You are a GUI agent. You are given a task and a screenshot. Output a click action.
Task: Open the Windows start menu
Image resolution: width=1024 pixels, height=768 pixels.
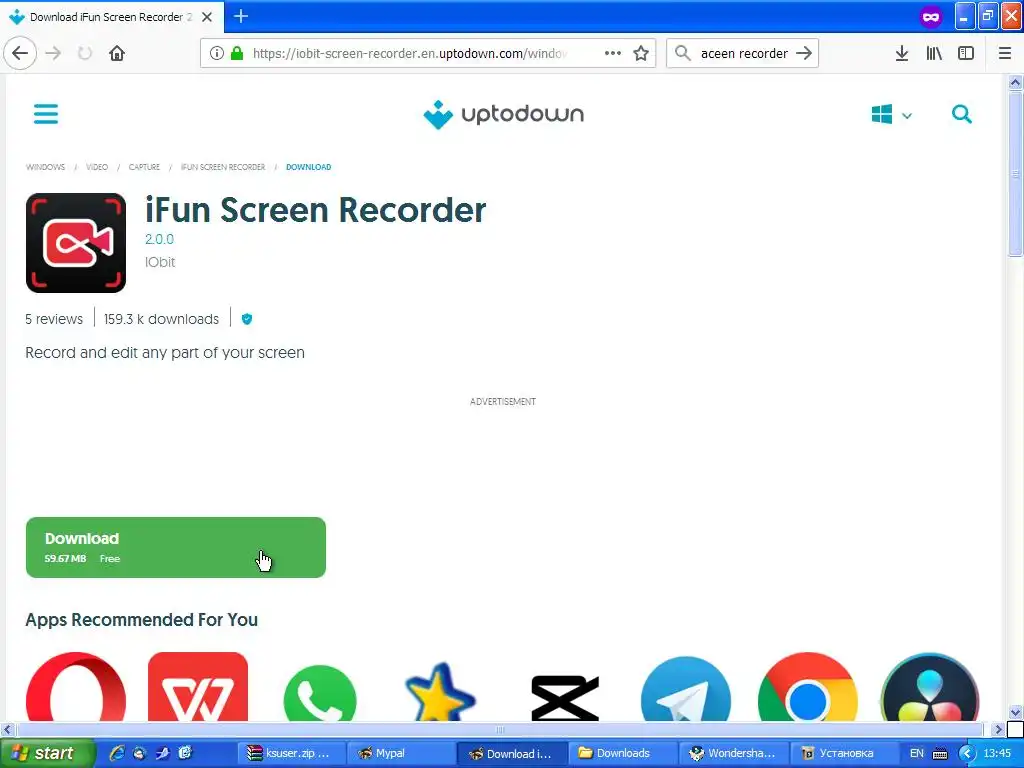point(46,754)
